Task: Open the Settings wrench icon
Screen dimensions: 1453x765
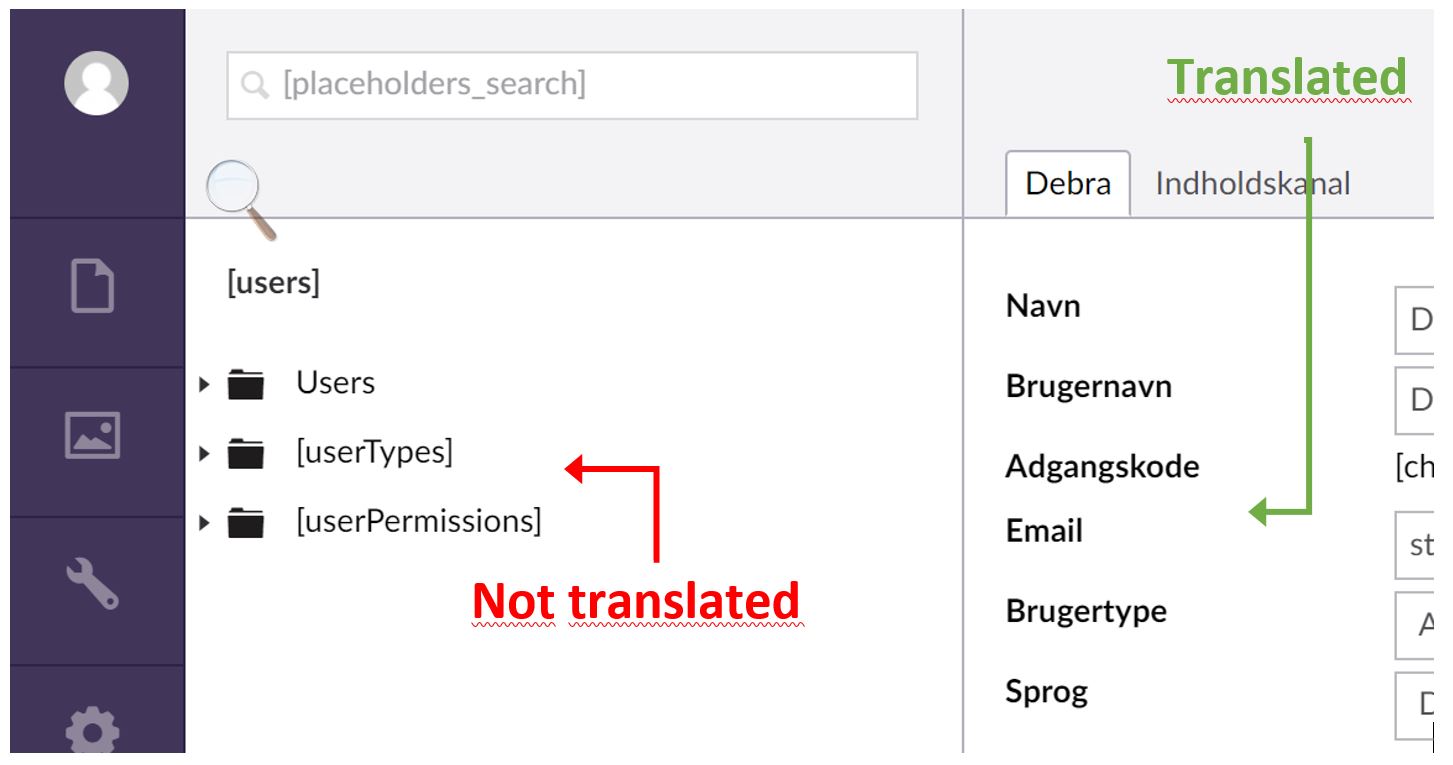Action: pos(92,583)
